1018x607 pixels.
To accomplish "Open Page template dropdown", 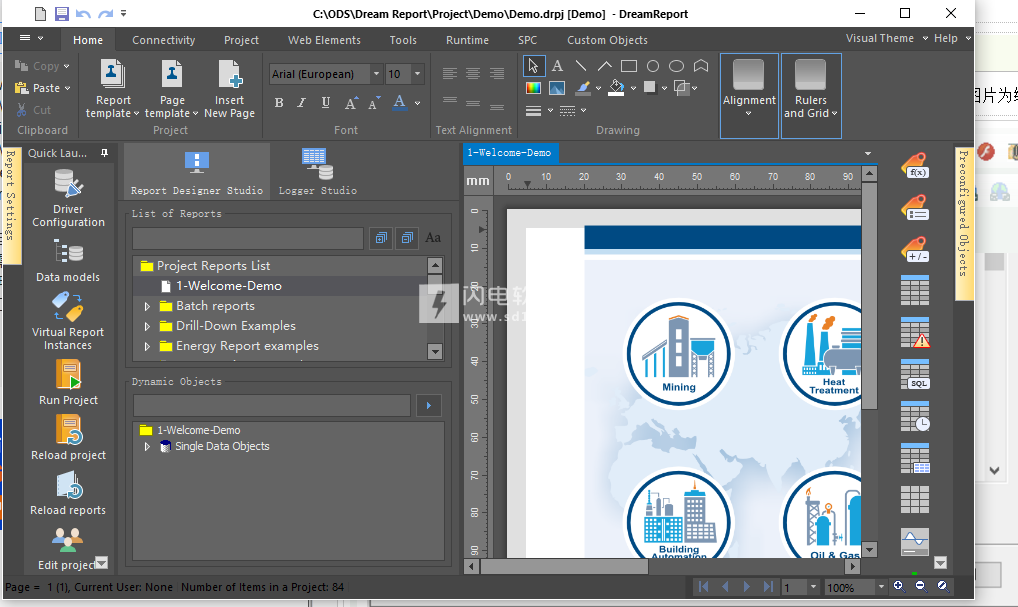I will coord(171,90).
